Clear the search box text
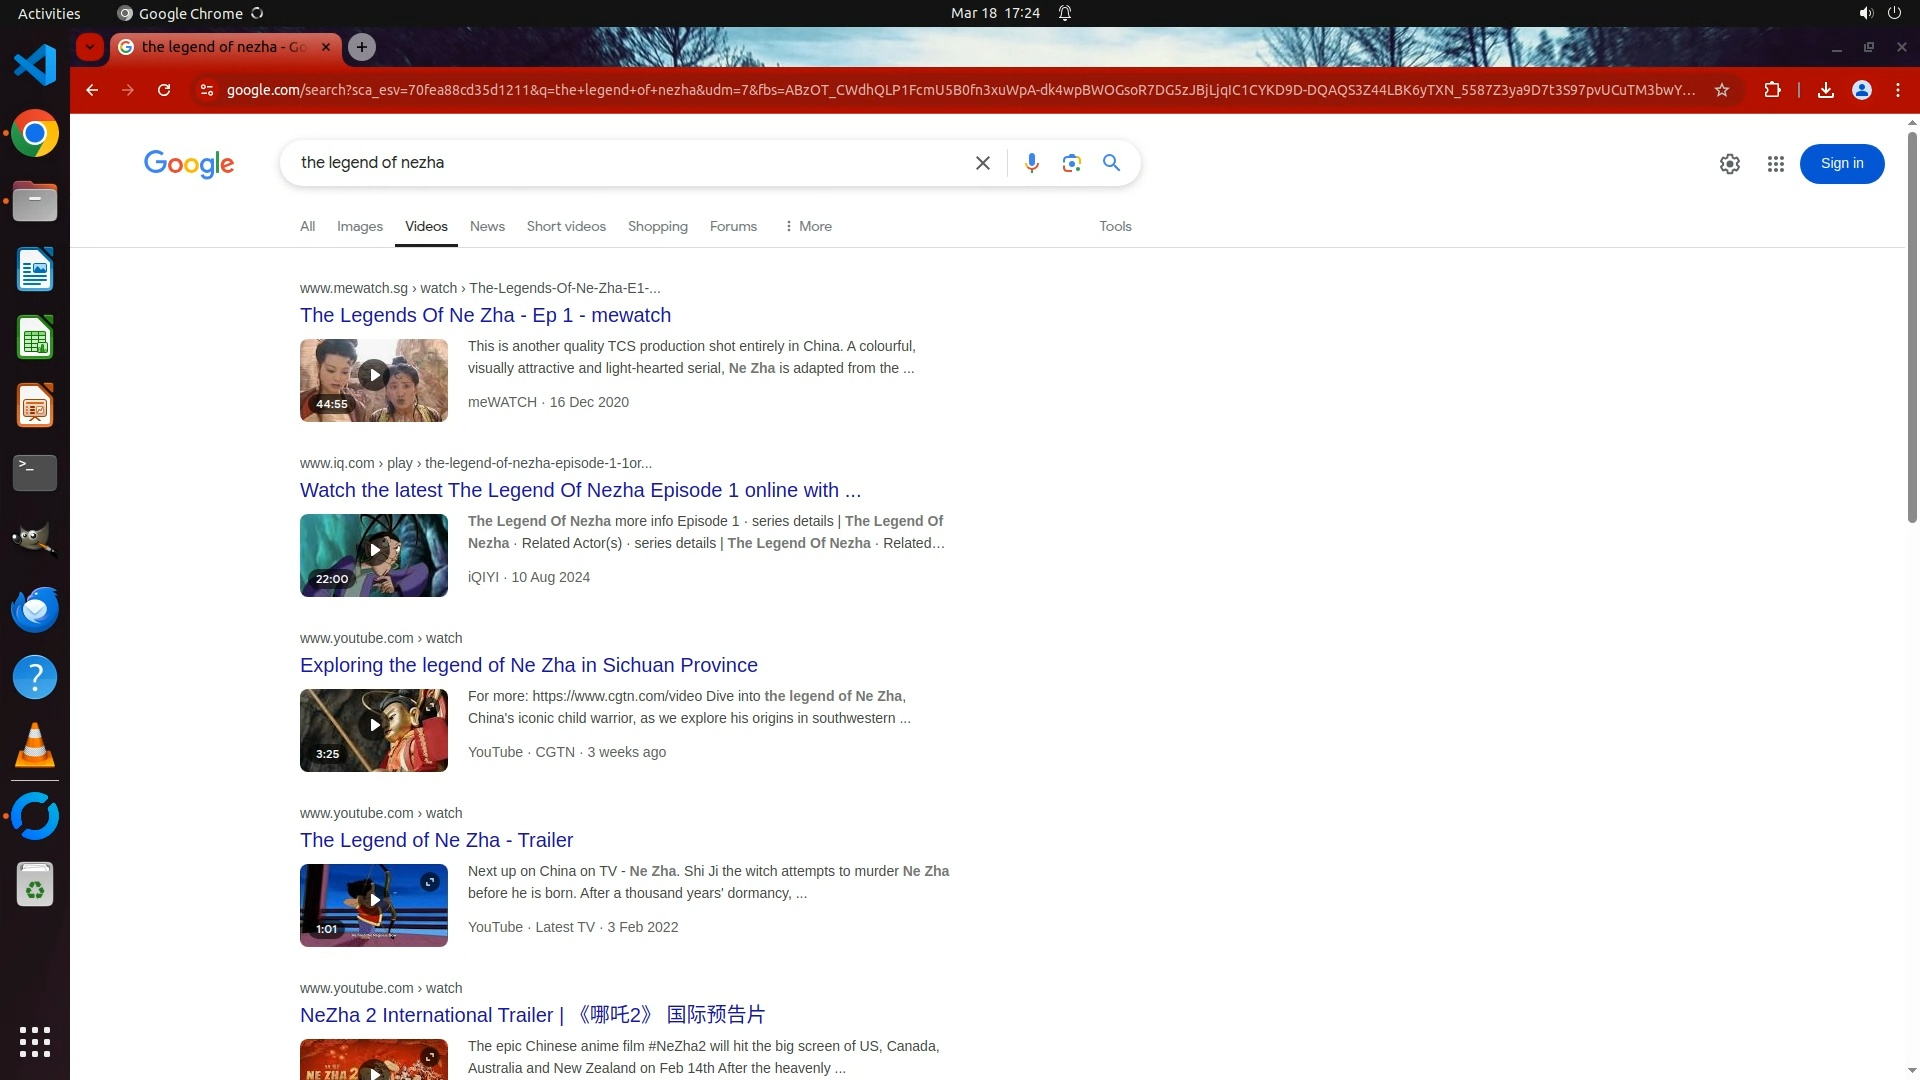Image resolution: width=1920 pixels, height=1080 pixels. (x=982, y=163)
